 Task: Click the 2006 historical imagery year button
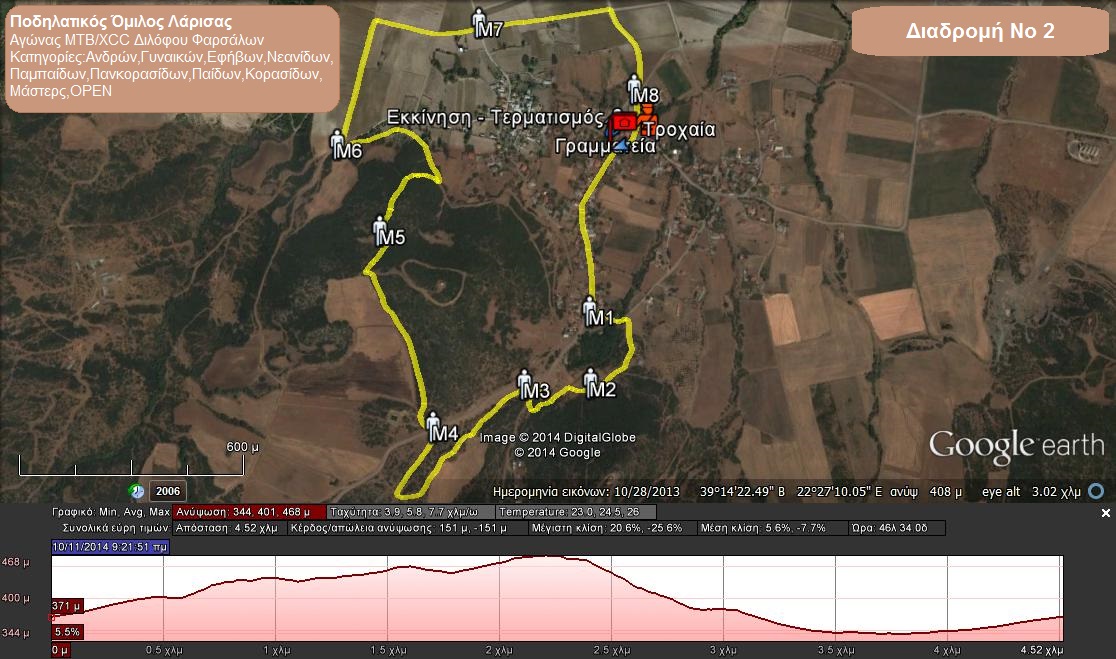167,491
